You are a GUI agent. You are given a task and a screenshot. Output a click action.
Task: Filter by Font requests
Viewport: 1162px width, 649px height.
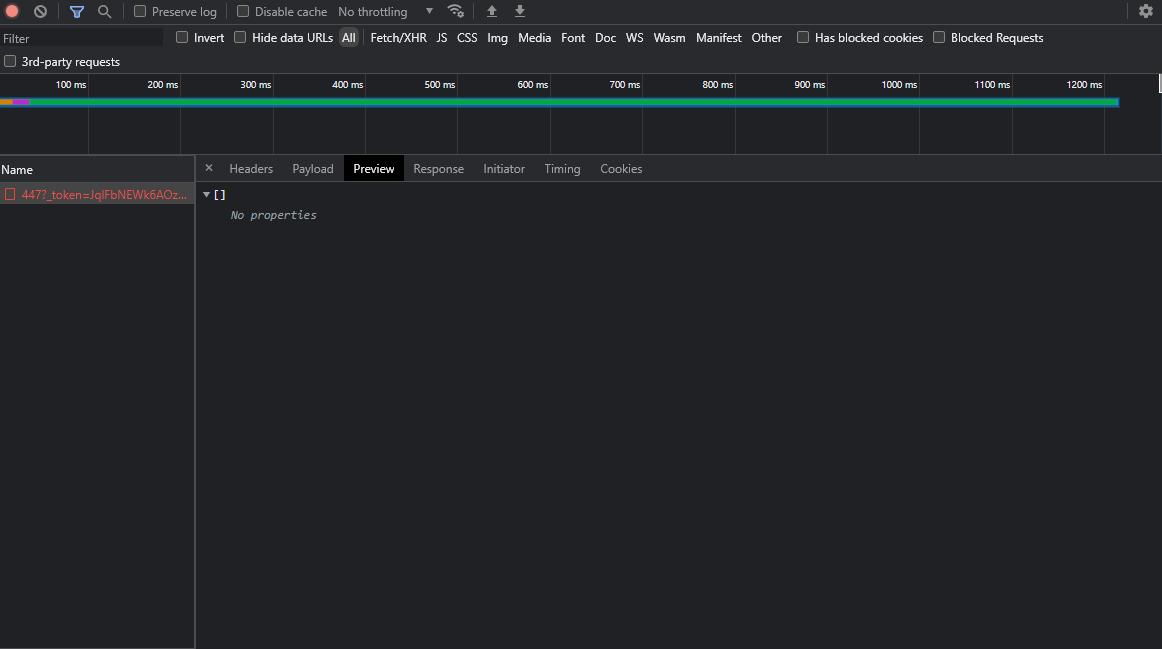pyautogui.click(x=573, y=38)
